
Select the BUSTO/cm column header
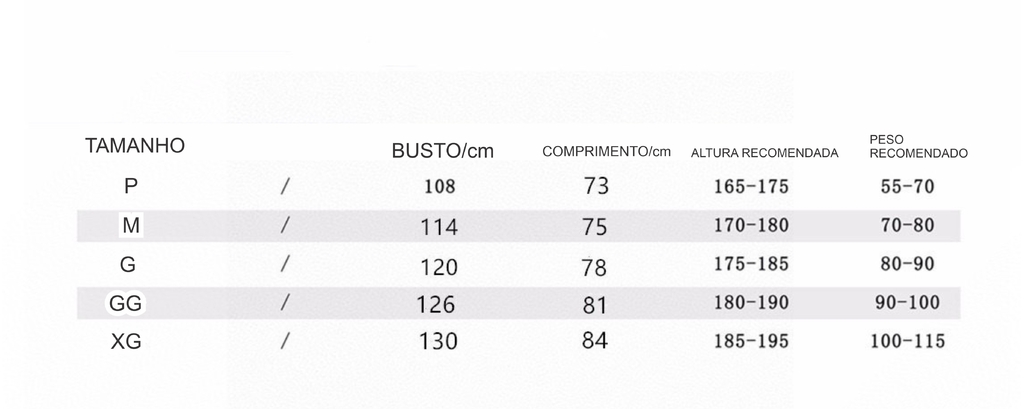tap(443, 151)
